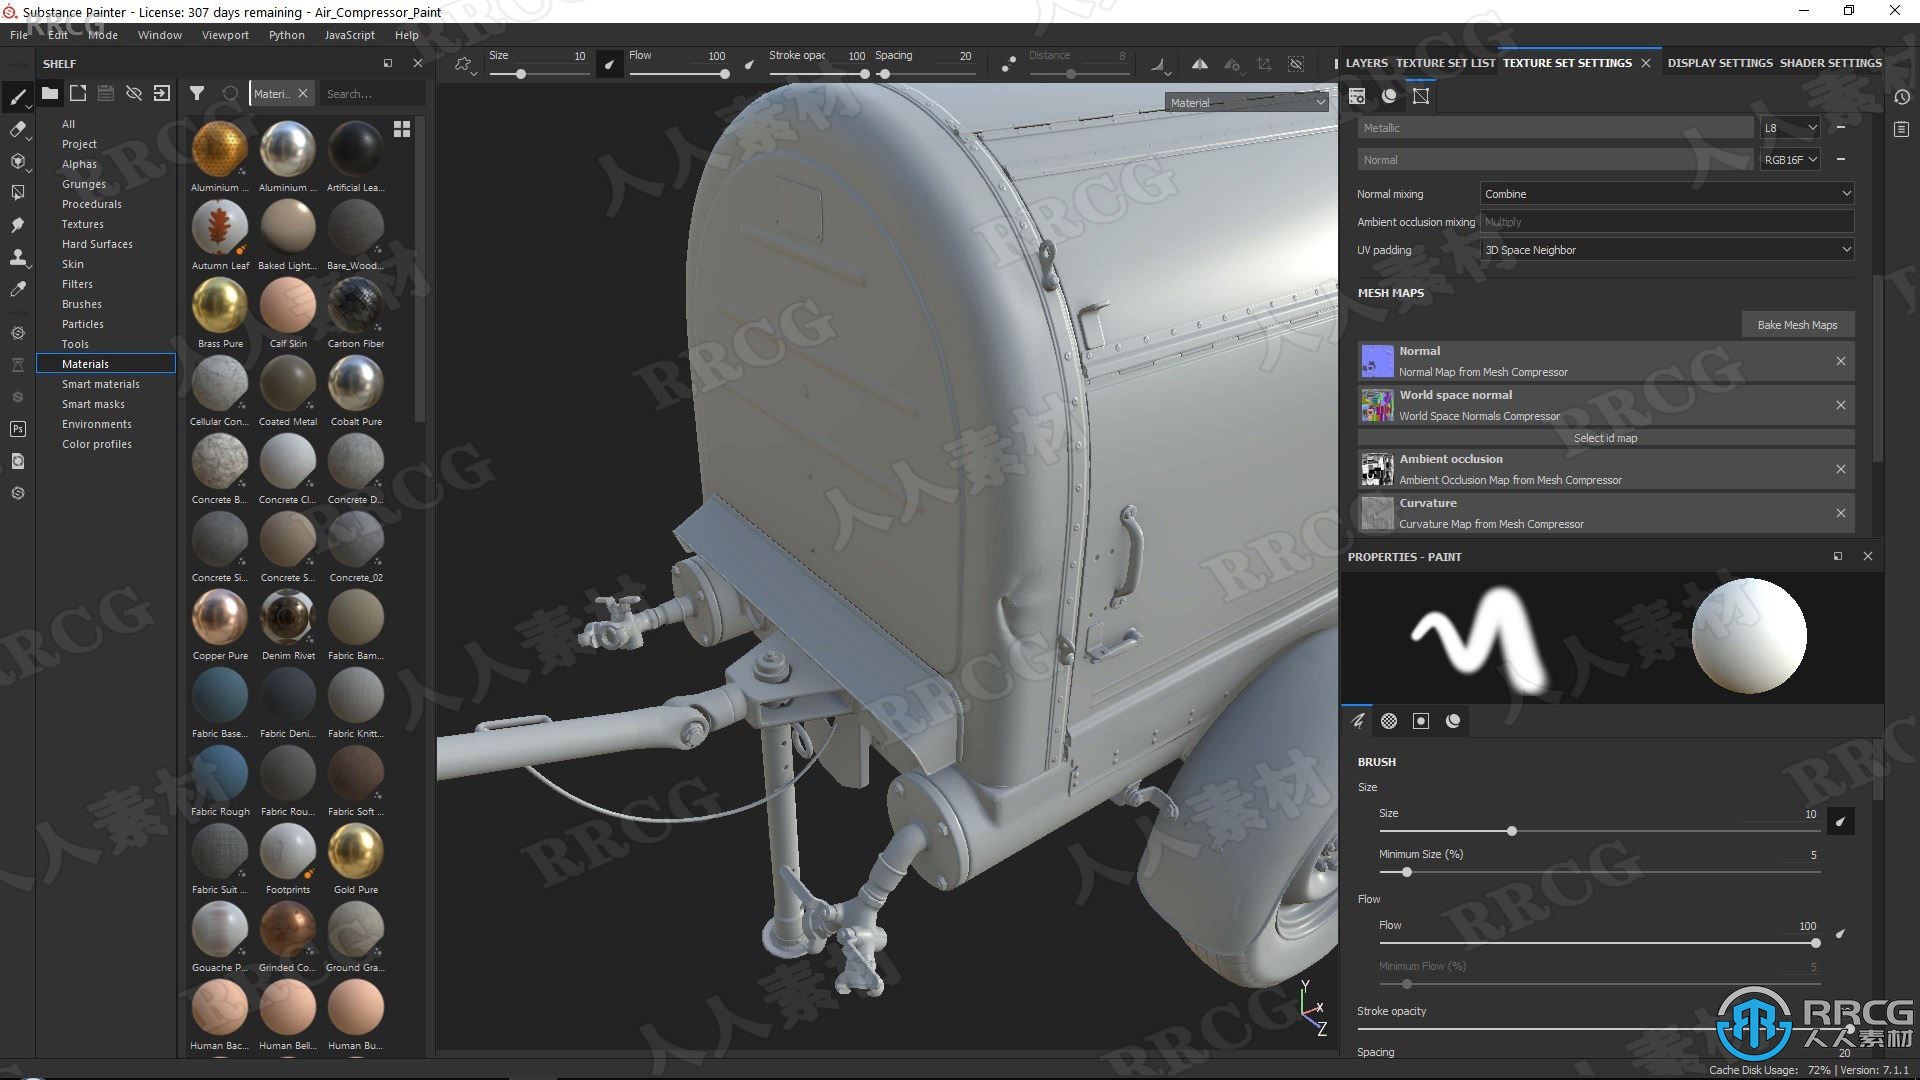Select the Materials shelf category
Screen dimensions: 1920x1080
click(84, 363)
